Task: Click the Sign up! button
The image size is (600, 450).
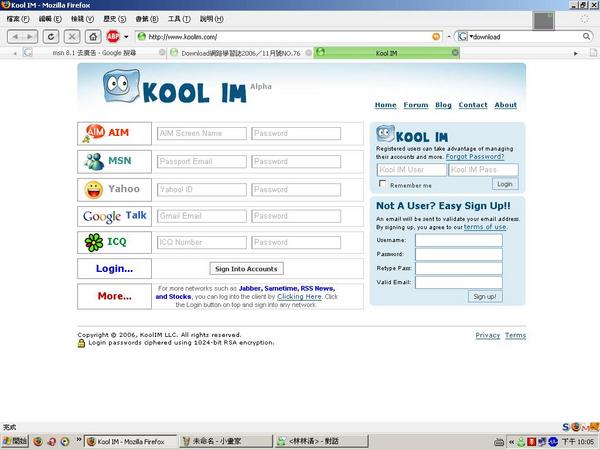Action: (x=485, y=296)
